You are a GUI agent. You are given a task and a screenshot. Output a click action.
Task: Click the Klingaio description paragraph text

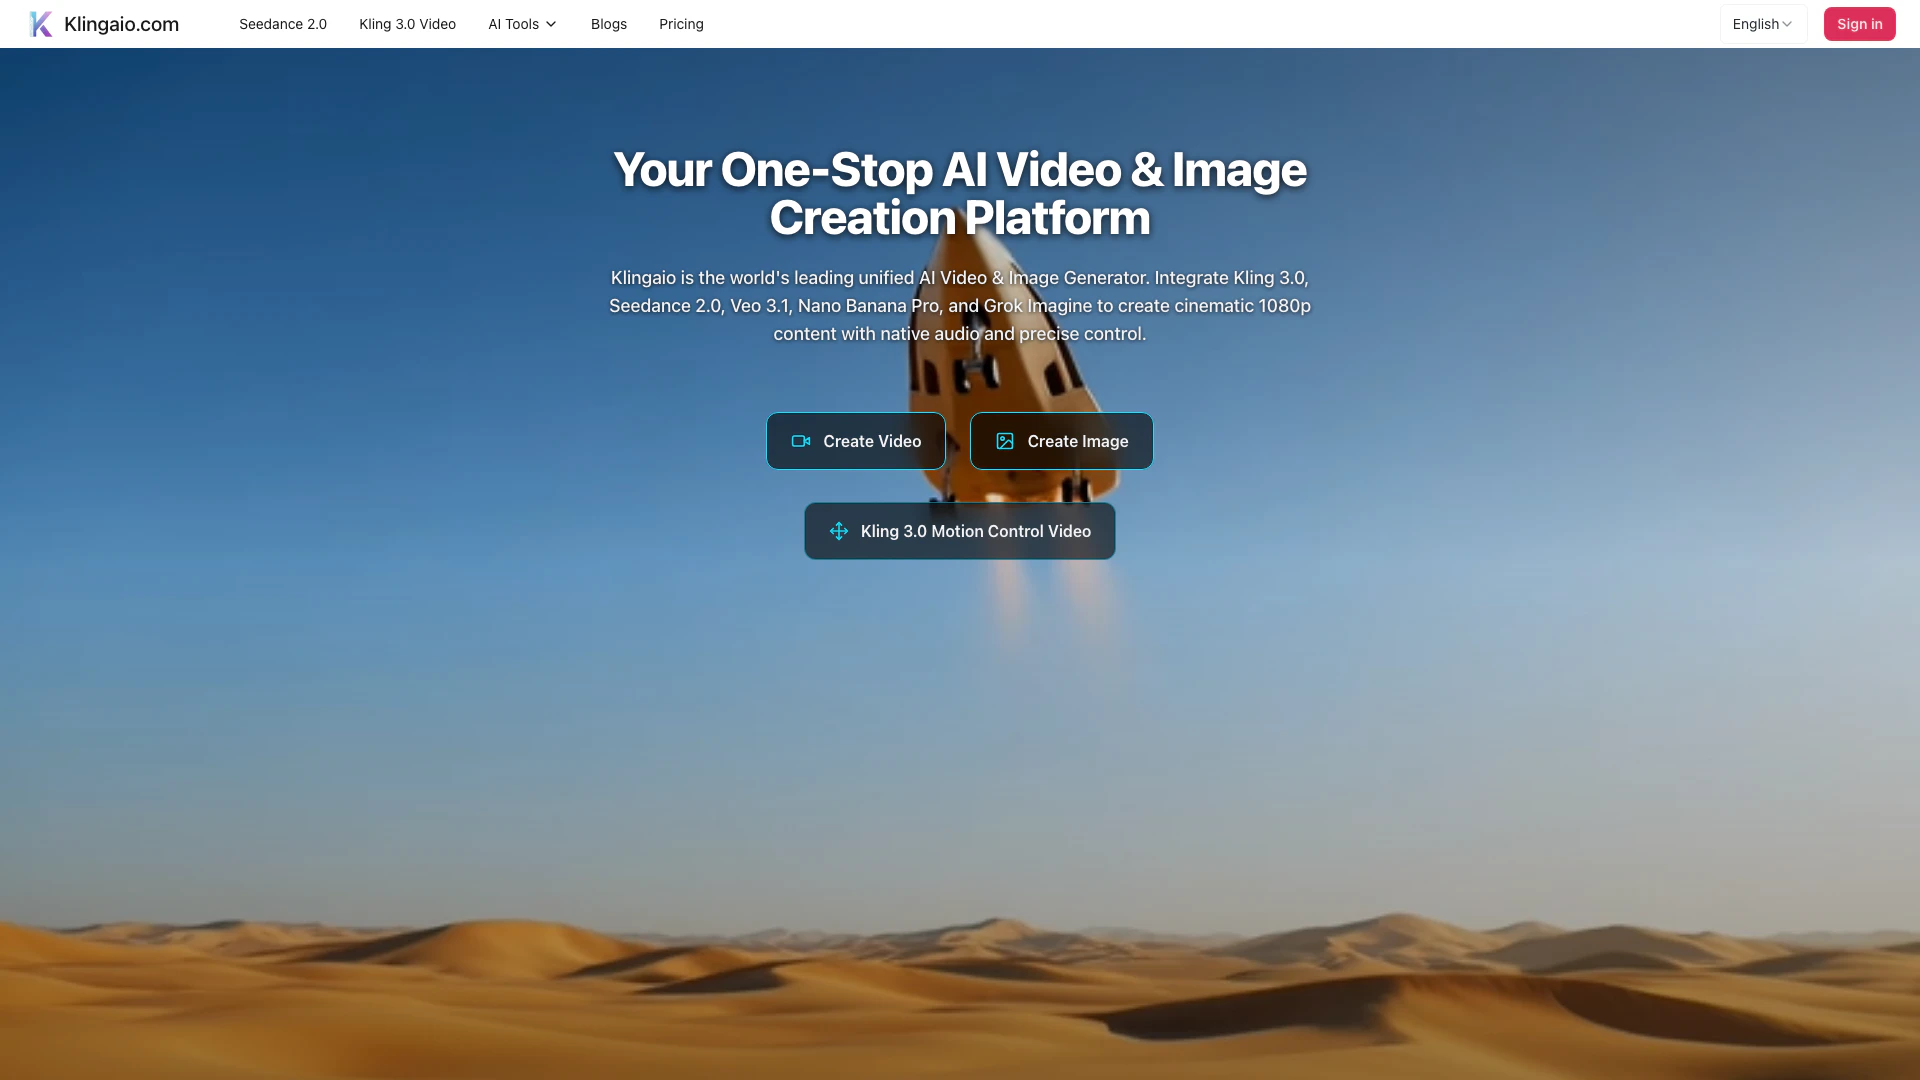pos(959,305)
